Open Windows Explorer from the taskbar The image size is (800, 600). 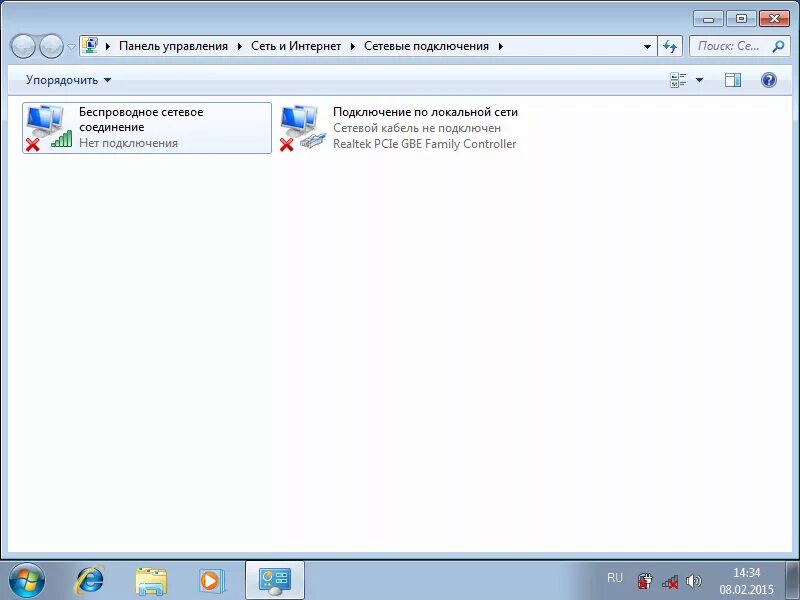150,579
